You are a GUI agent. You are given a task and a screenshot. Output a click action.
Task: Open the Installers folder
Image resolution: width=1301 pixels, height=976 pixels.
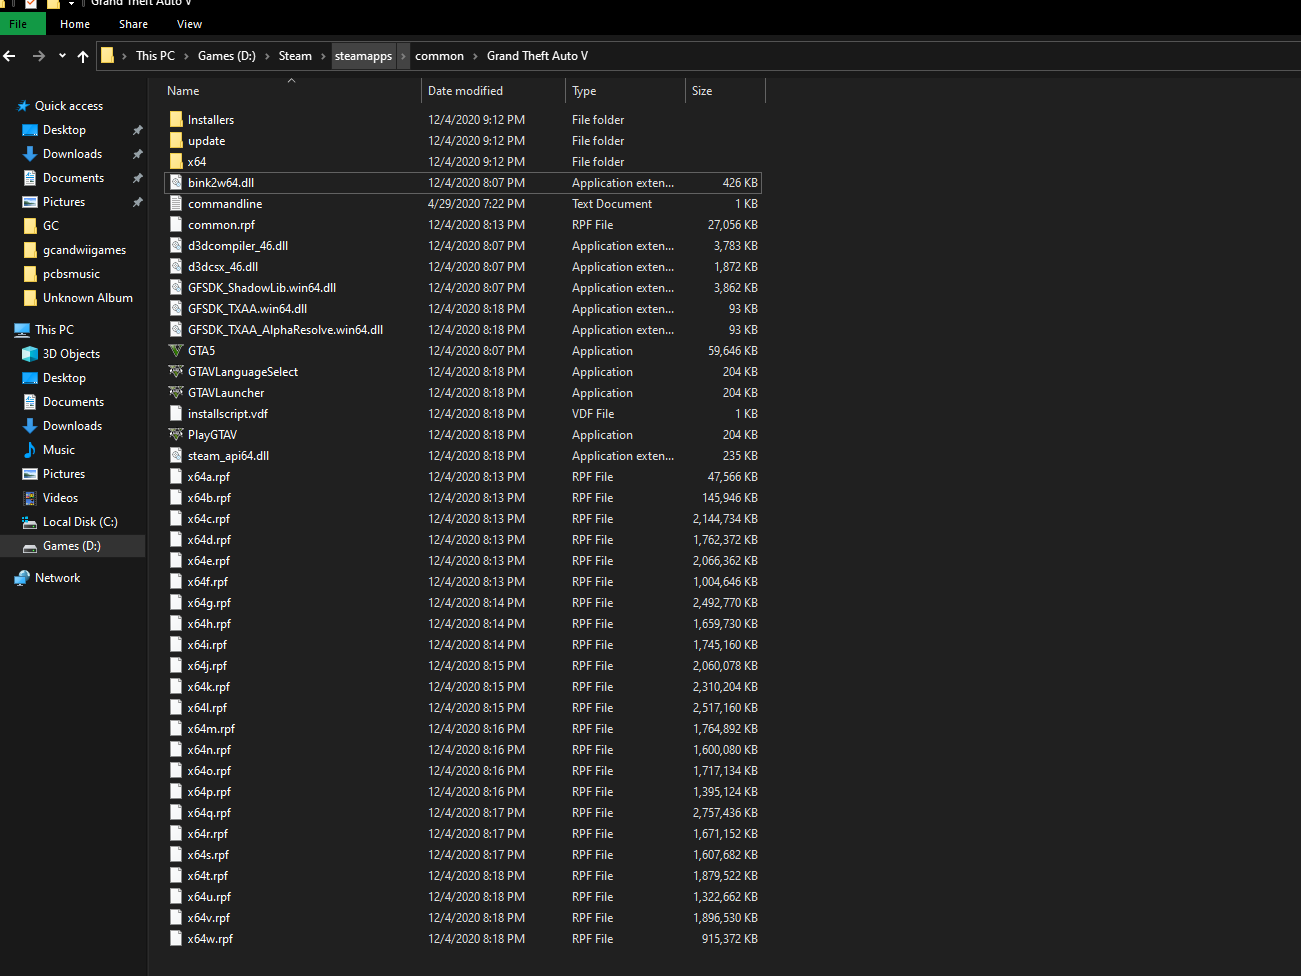[x=212, y=119]
